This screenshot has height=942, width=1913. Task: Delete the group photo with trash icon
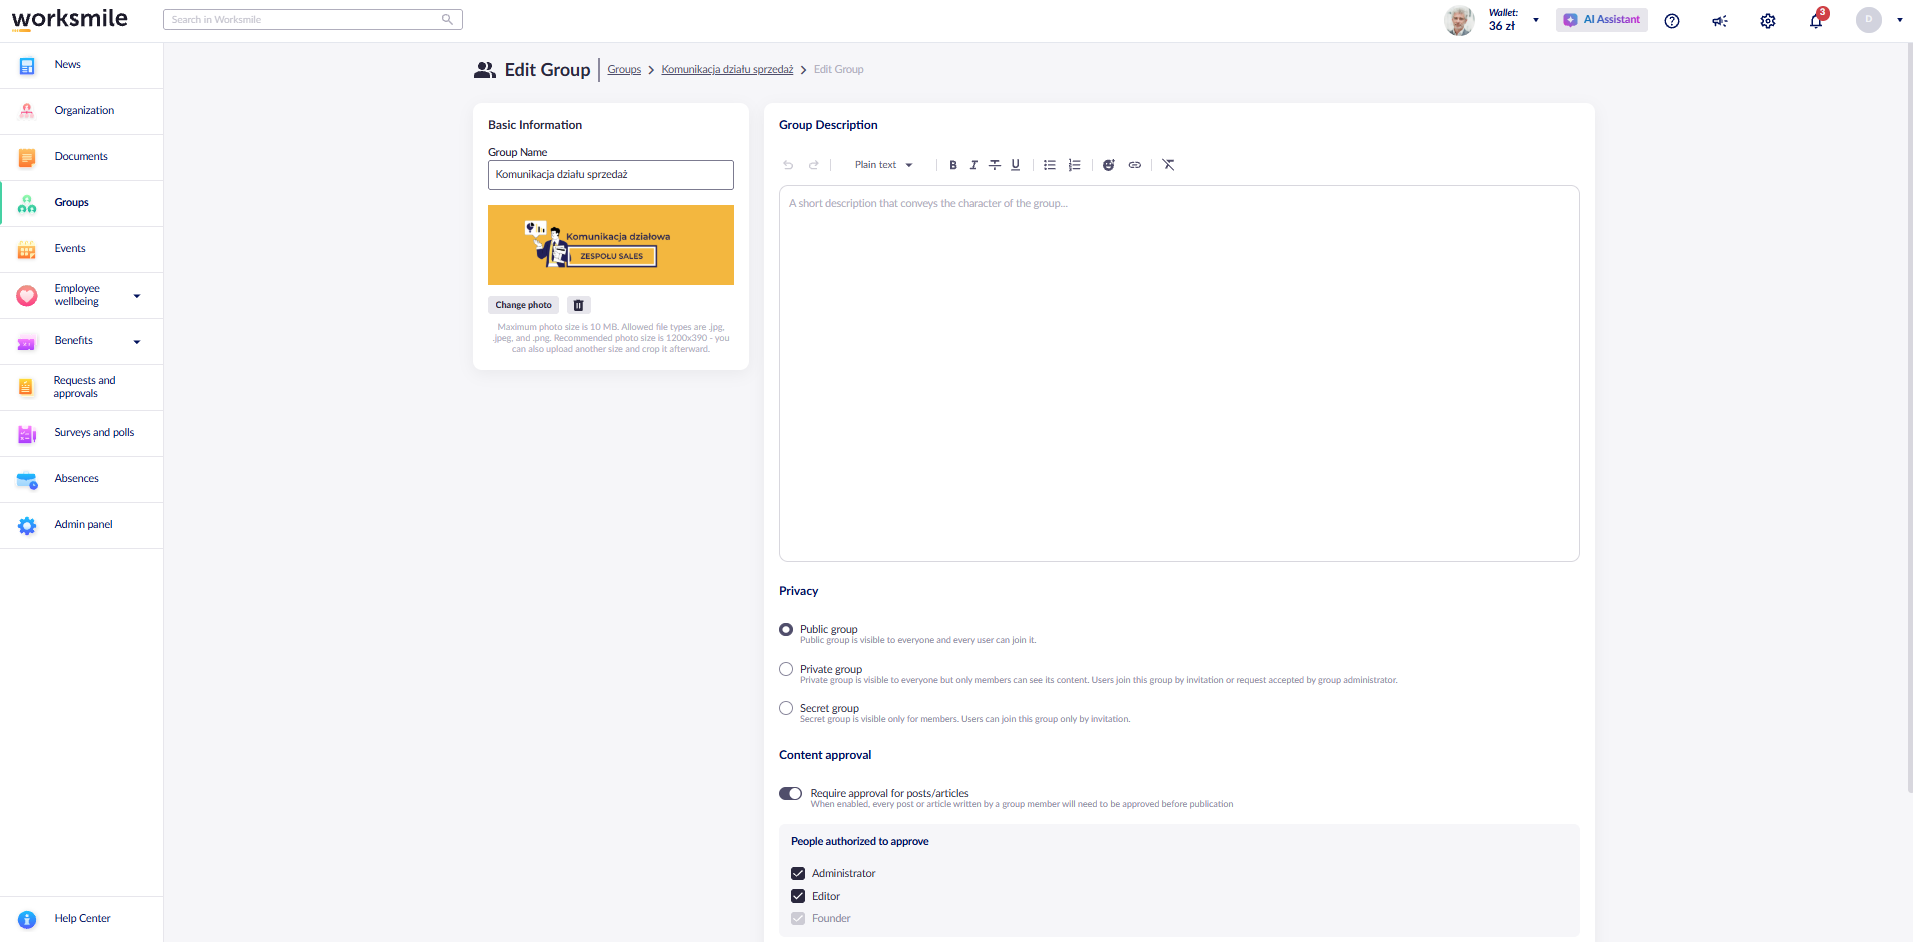point(578,305)
